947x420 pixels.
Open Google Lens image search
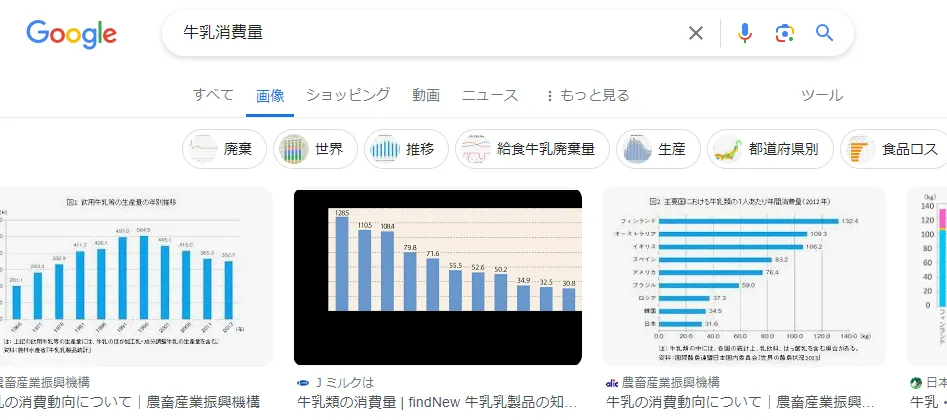pos(784,33)
